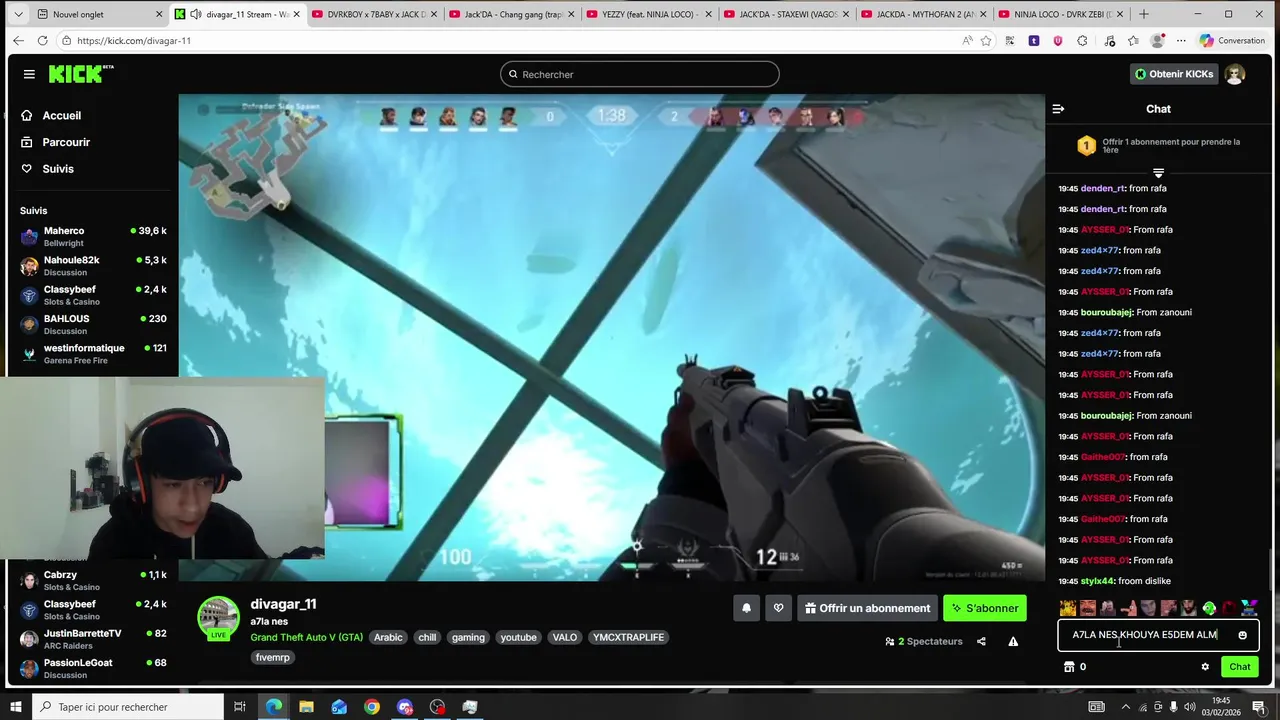Open Edge settings ellipsis menu
Screen dimensions: 1280x720
pyautogui.click(x=1181, y=41)
